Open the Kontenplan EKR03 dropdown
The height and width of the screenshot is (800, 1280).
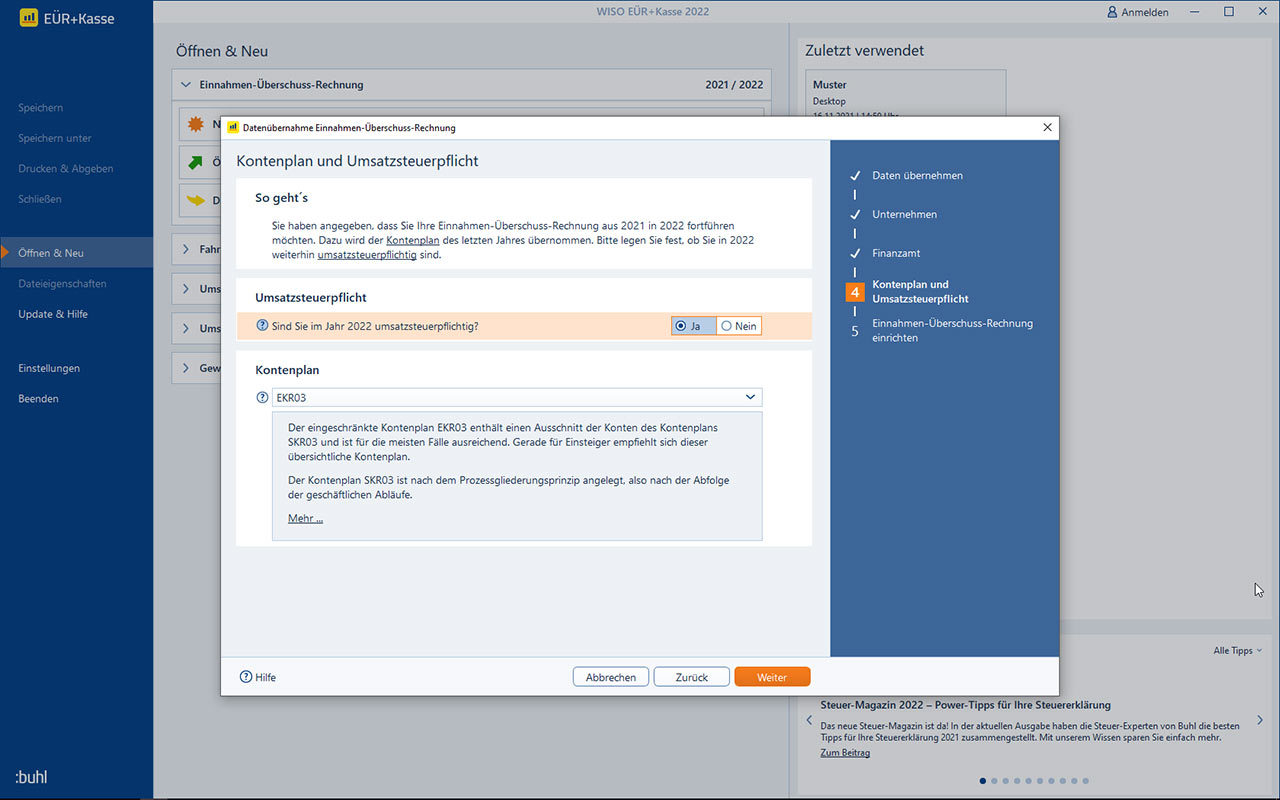(x=517, y=397)
